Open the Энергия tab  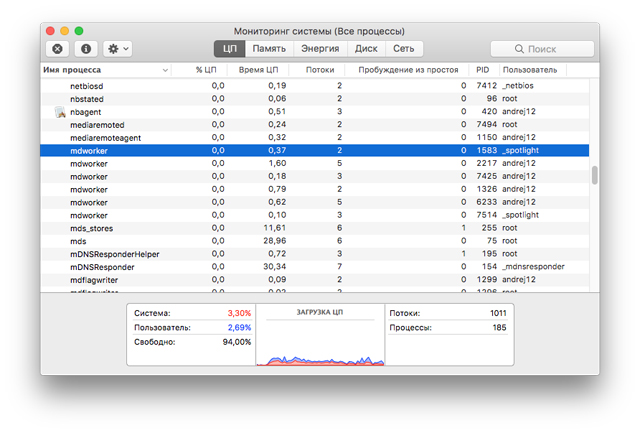point(320,48)
